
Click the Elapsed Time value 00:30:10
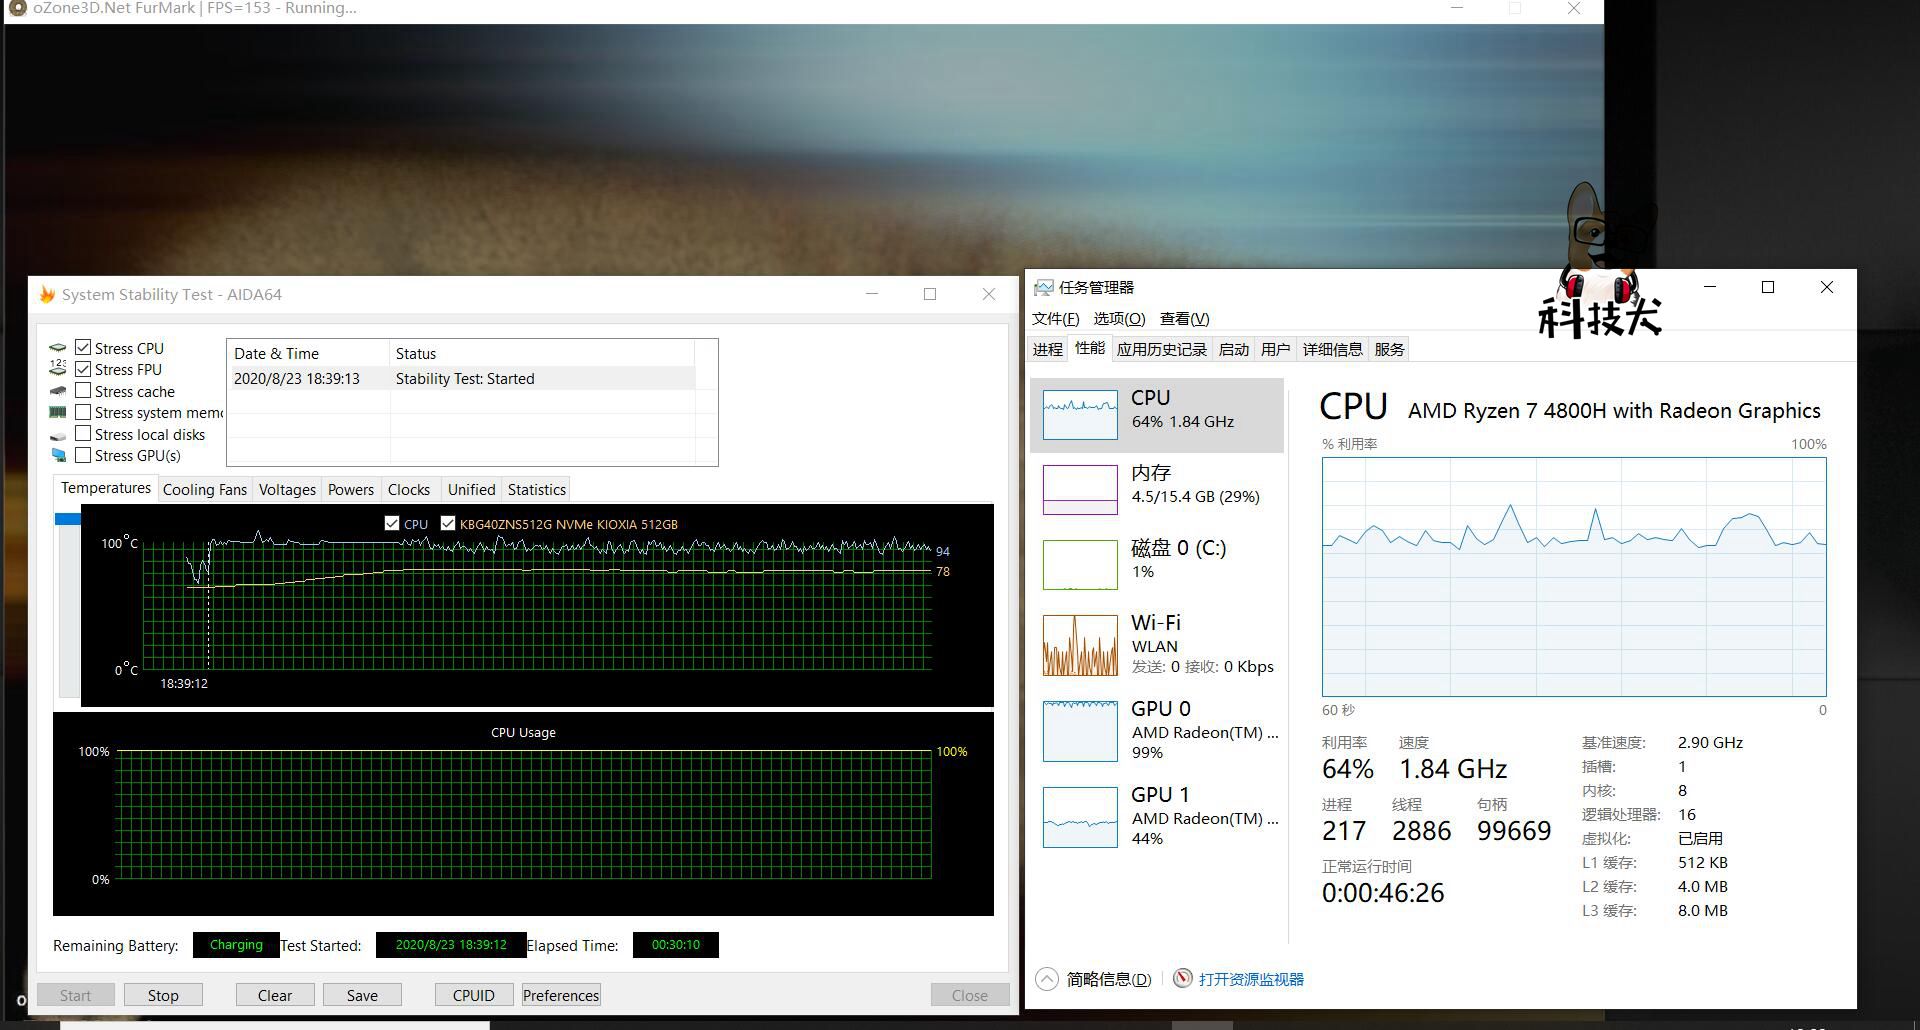(x=676, y=945)
